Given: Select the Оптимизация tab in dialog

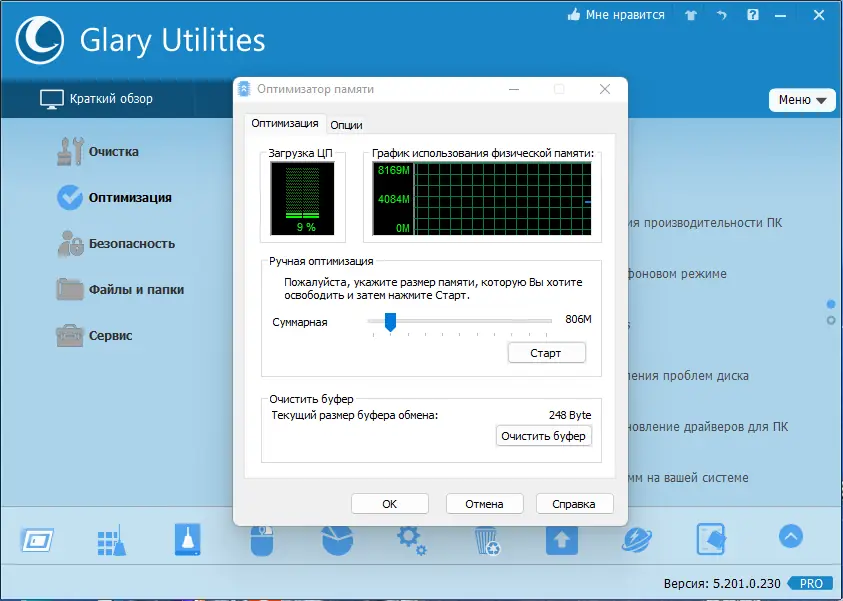Looking at the screenshot, I should (285, 123).
